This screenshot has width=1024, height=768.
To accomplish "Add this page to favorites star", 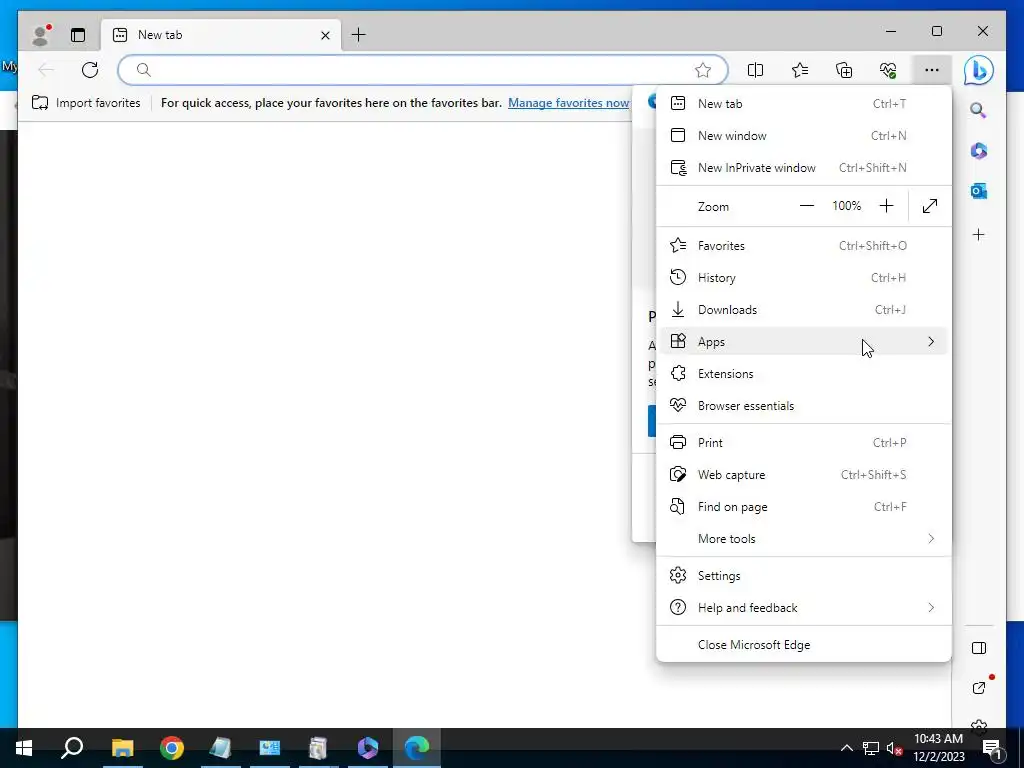I will tap(703, 70).
